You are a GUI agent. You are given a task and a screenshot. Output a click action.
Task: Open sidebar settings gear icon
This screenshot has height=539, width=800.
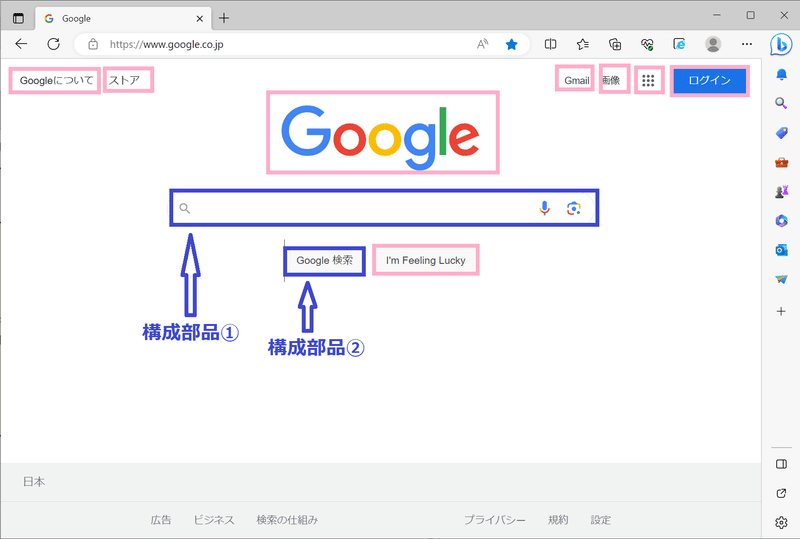[781, 522]
